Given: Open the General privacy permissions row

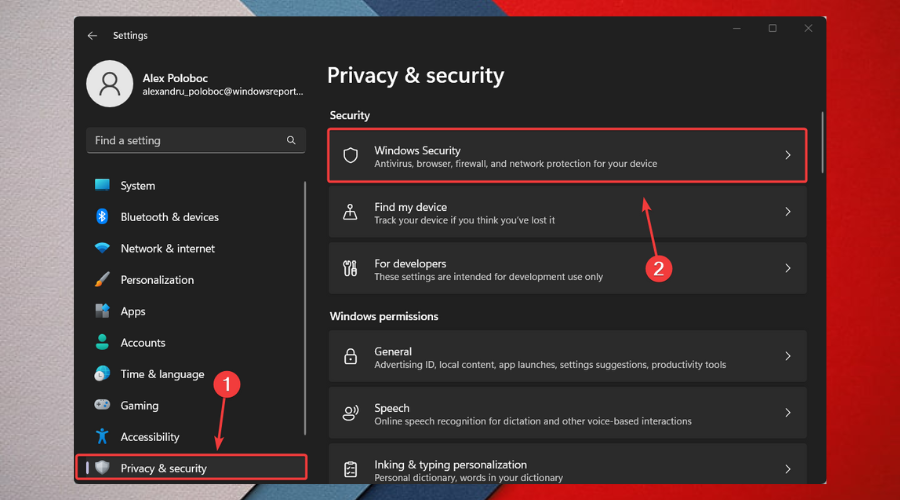Looking at the screenshot, I should [567, 357].
